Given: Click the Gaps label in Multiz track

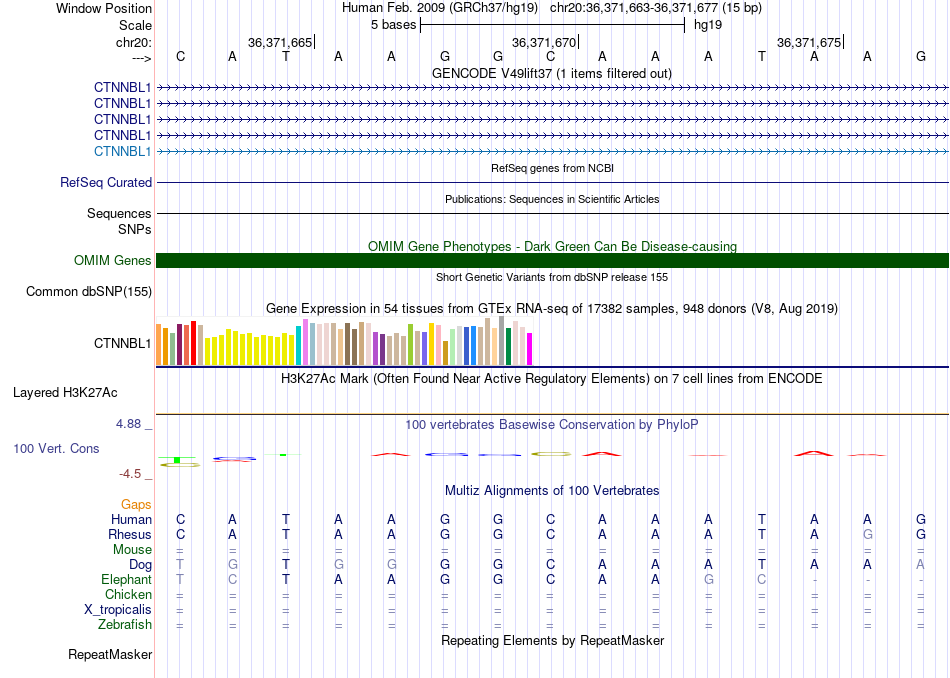Looking at the screenshot, I should [136, 504].
